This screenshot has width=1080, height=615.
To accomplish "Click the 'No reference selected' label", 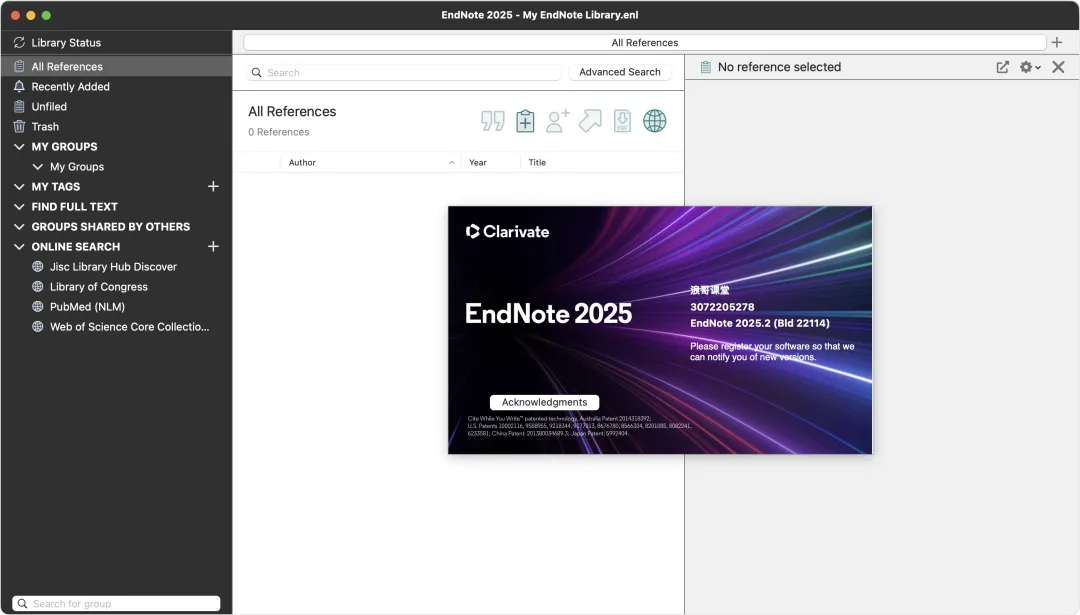I will click(779, 67).
